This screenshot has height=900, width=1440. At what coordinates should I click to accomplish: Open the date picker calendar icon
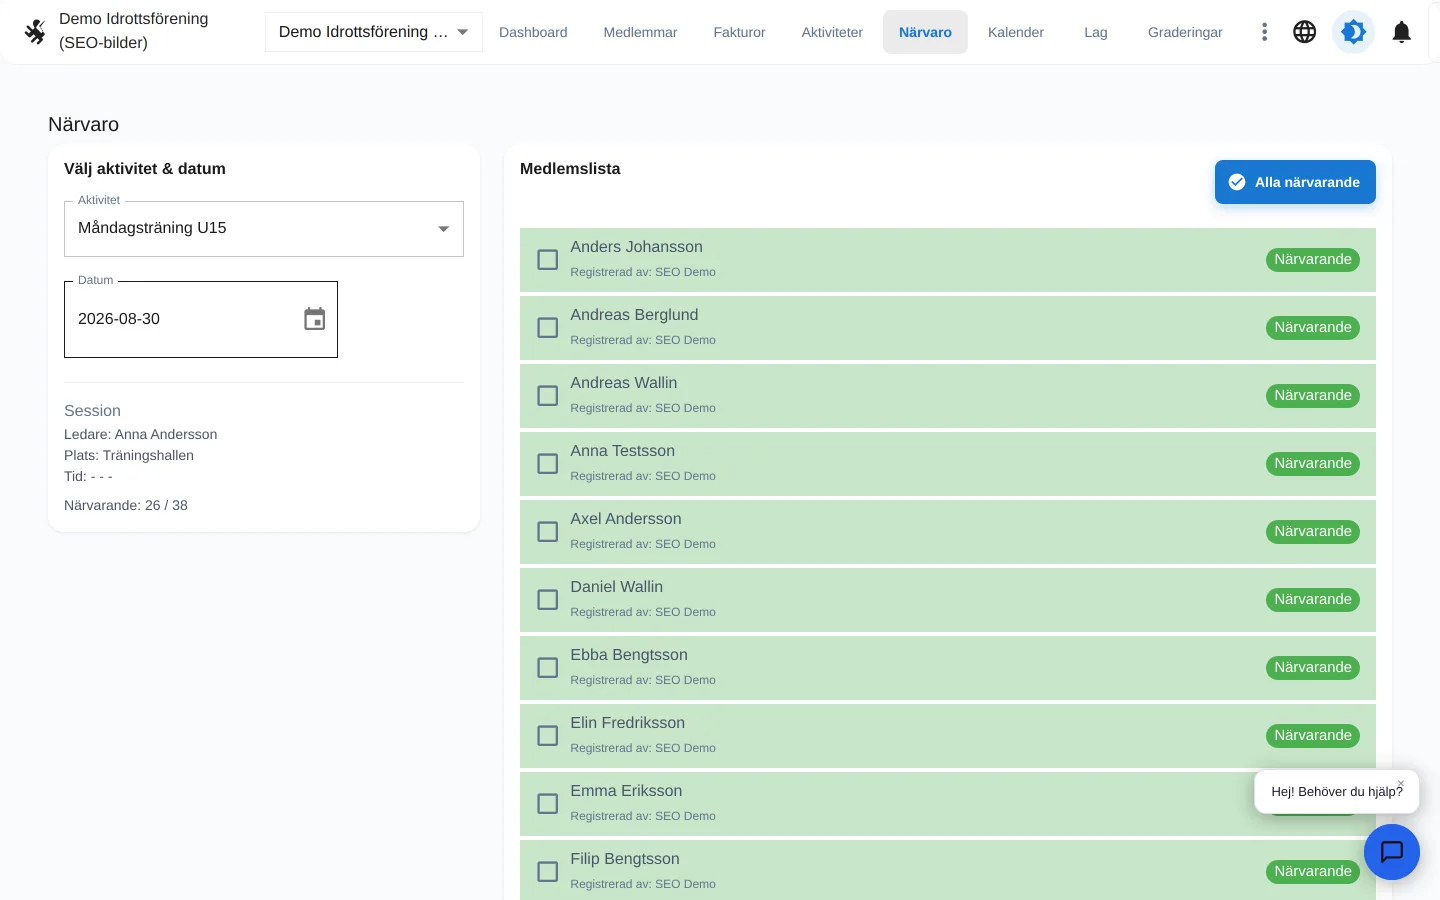coord(315,319)
